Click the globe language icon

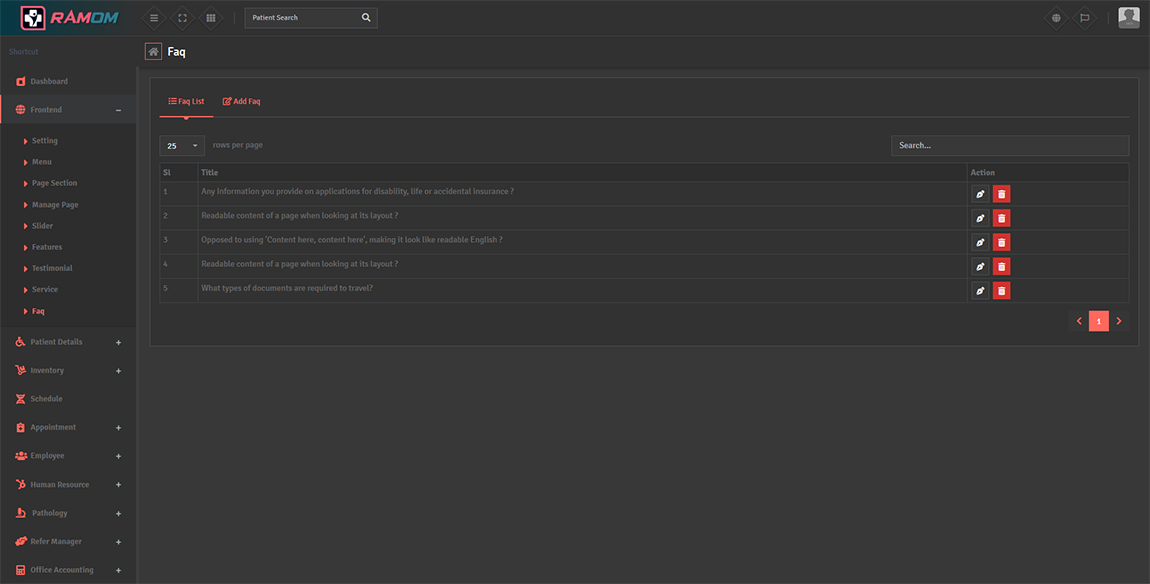pyautogui.click(x=1056, y=18)
